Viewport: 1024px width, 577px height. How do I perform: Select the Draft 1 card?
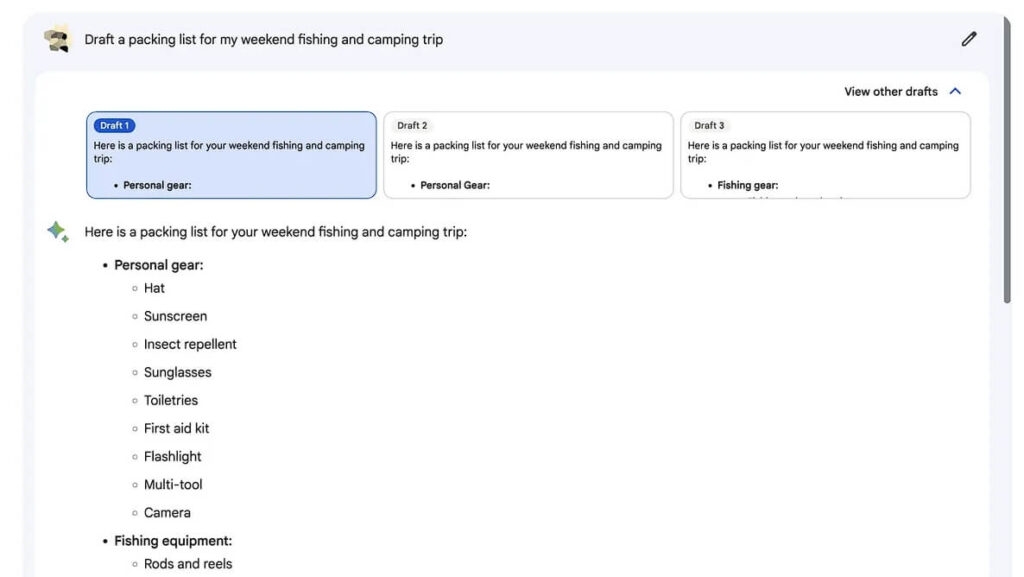(231, 155)
